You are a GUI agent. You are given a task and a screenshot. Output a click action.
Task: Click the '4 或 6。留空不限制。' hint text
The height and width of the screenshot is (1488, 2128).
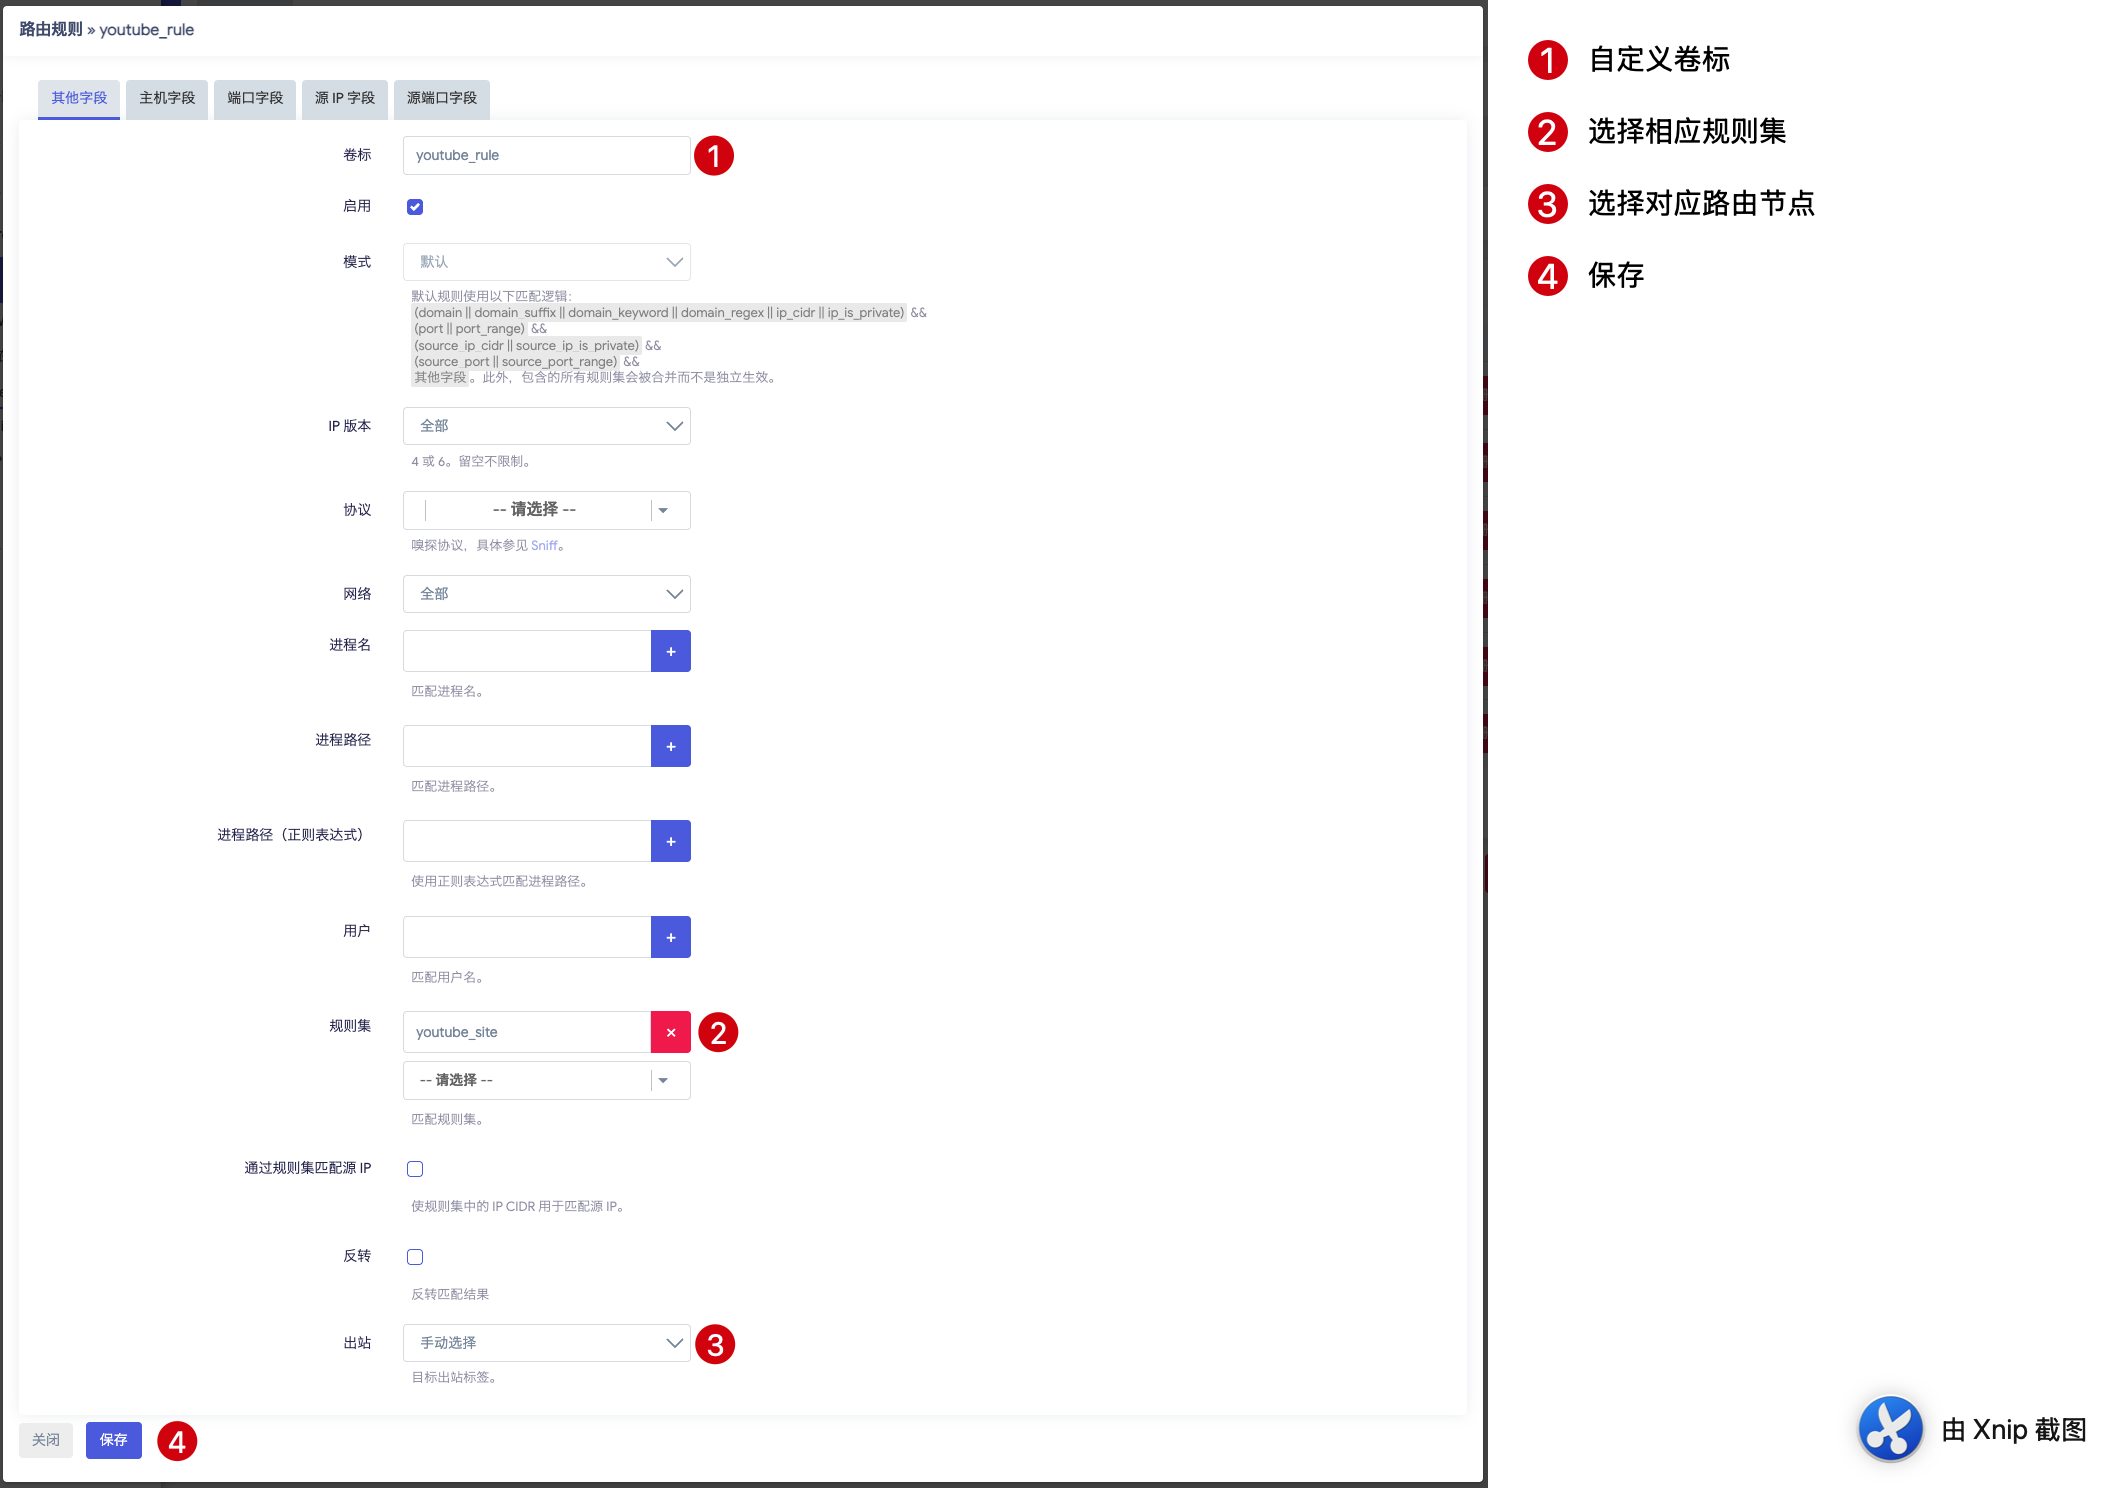tap(473, 462)
